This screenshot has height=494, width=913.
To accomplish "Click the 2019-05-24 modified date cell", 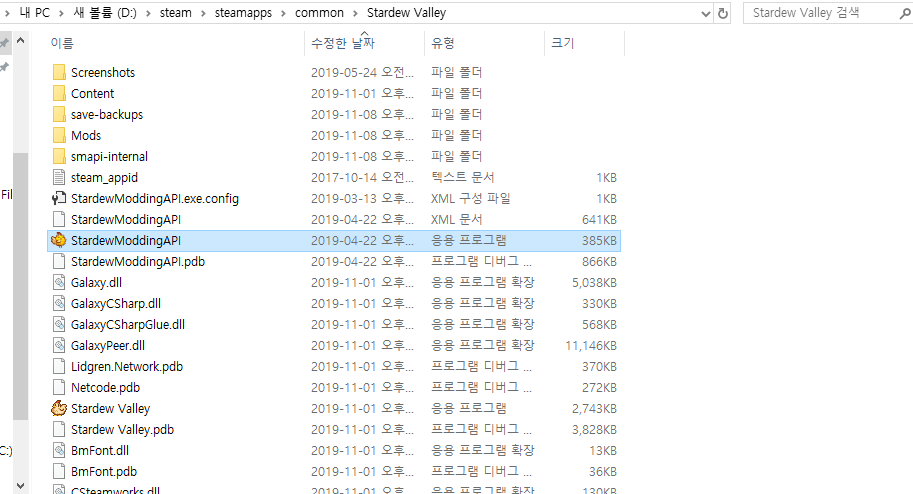I will (362, 72).
